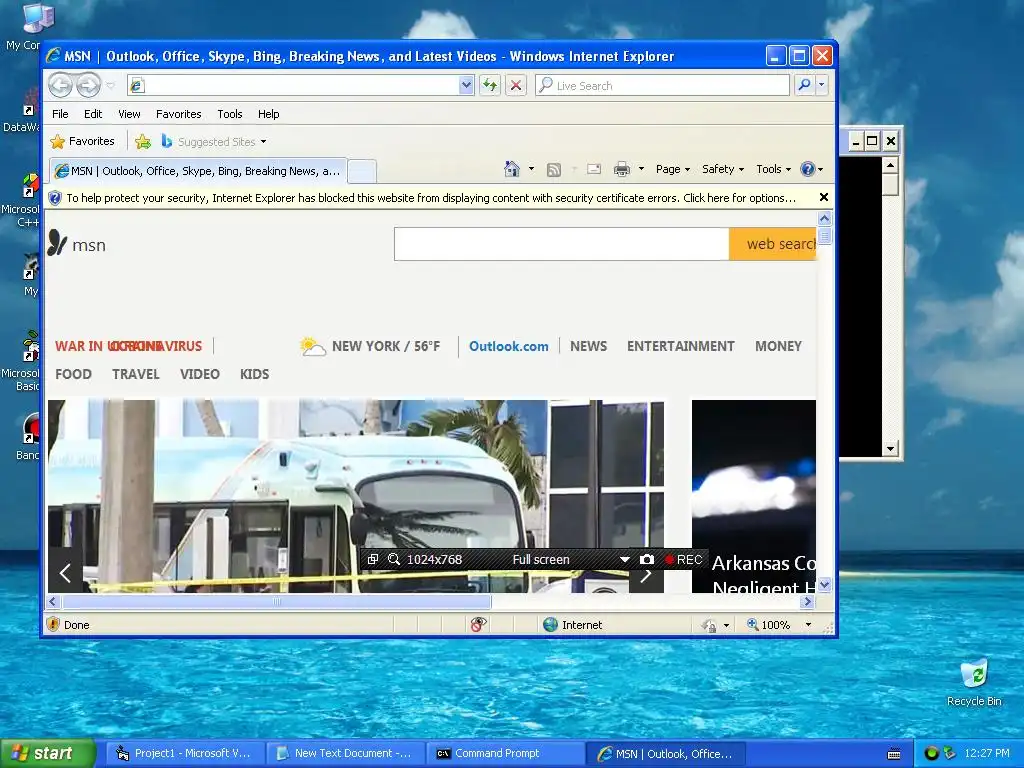Open a new blank tab
The image size is (1024, 768).
pos(362,171)
